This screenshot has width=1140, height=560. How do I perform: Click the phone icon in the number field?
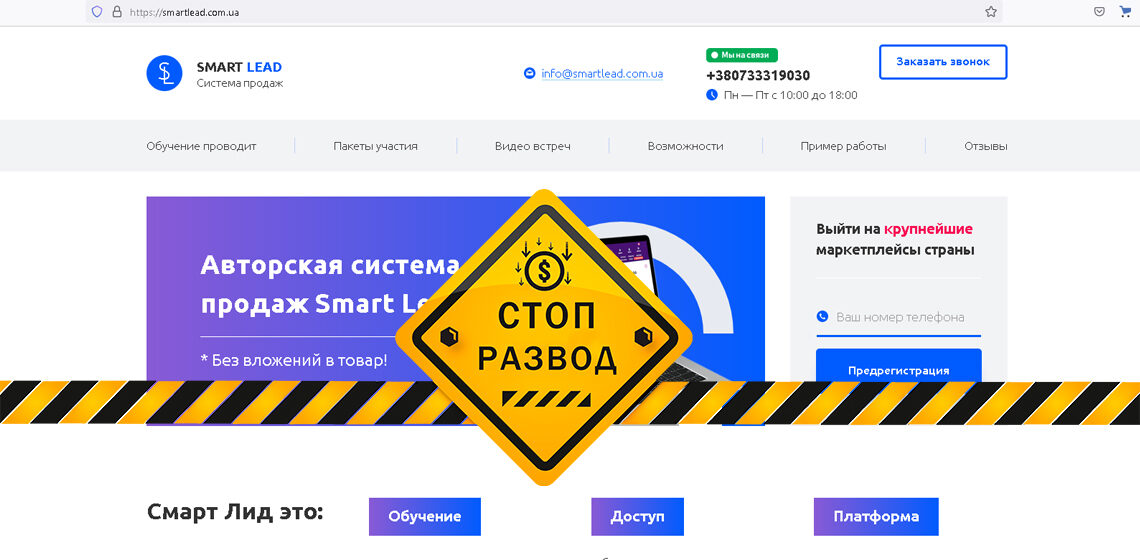click(822, 316)
